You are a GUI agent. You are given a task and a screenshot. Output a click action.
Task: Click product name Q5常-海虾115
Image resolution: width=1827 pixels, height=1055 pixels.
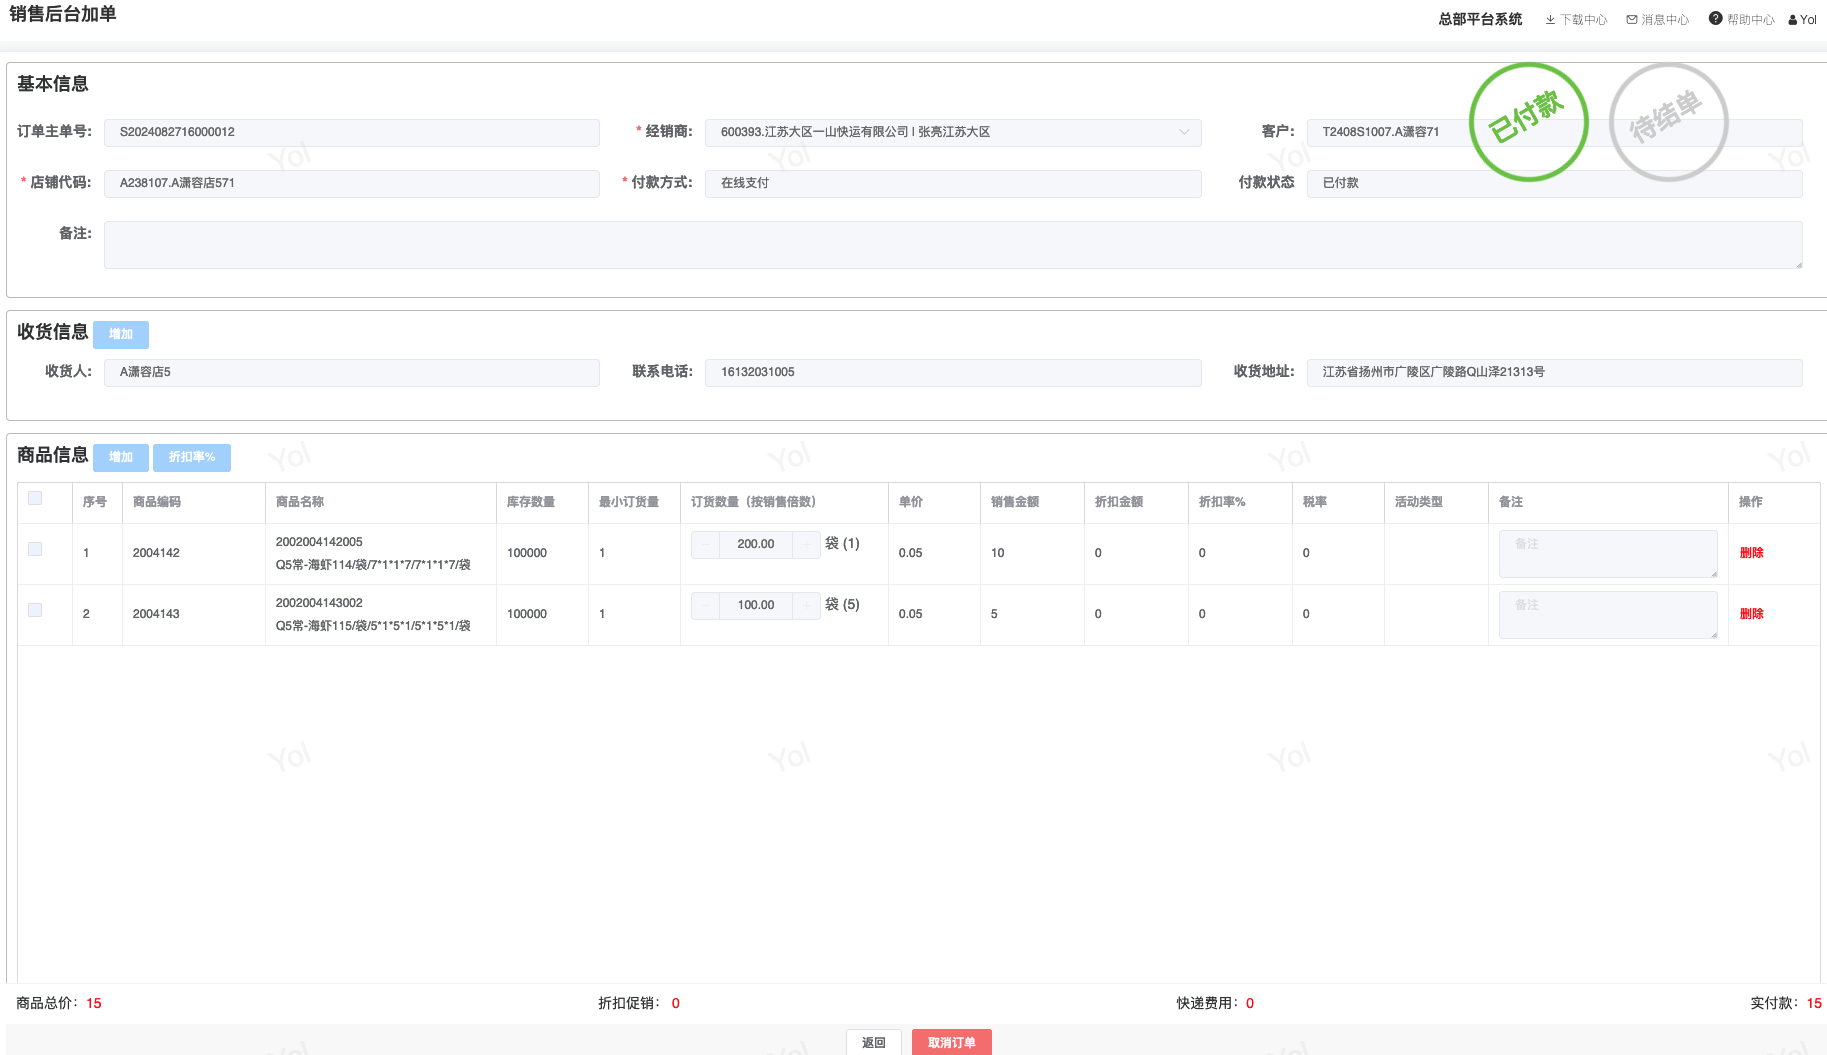point(373,626)
